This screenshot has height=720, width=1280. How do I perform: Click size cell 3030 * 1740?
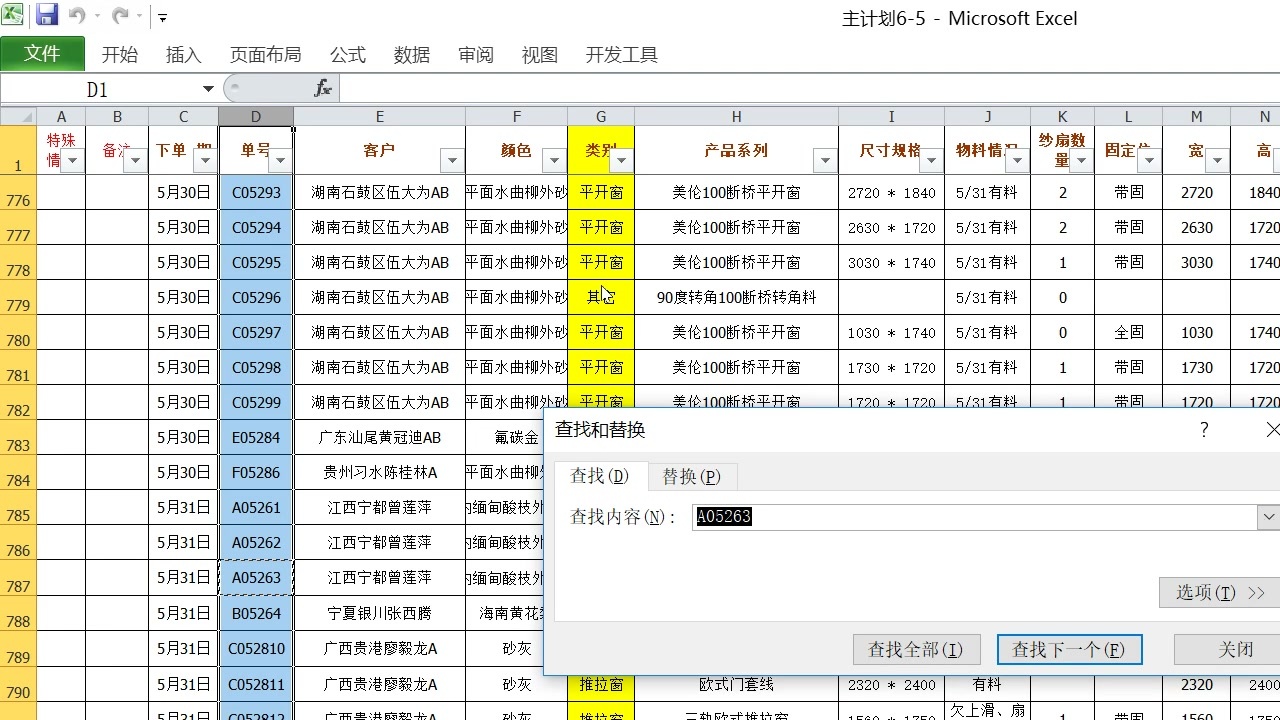pos(891,262)
